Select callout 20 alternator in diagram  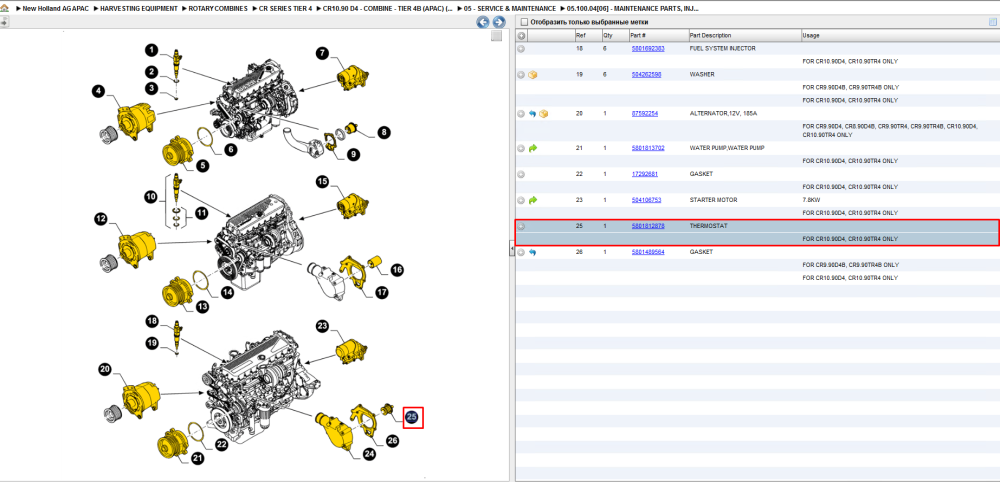(x=105, y=369)
